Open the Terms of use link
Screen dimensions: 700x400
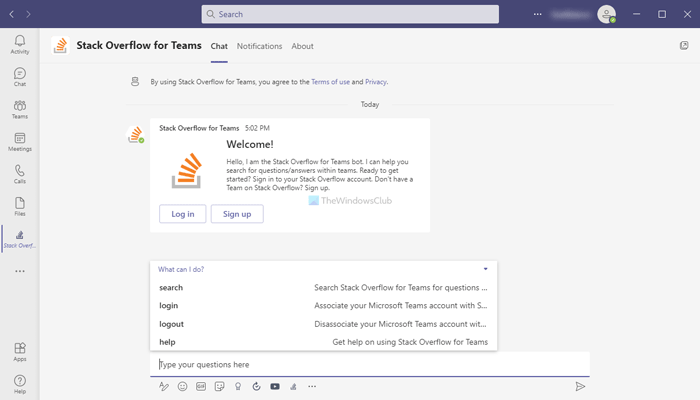coord(330,82)
